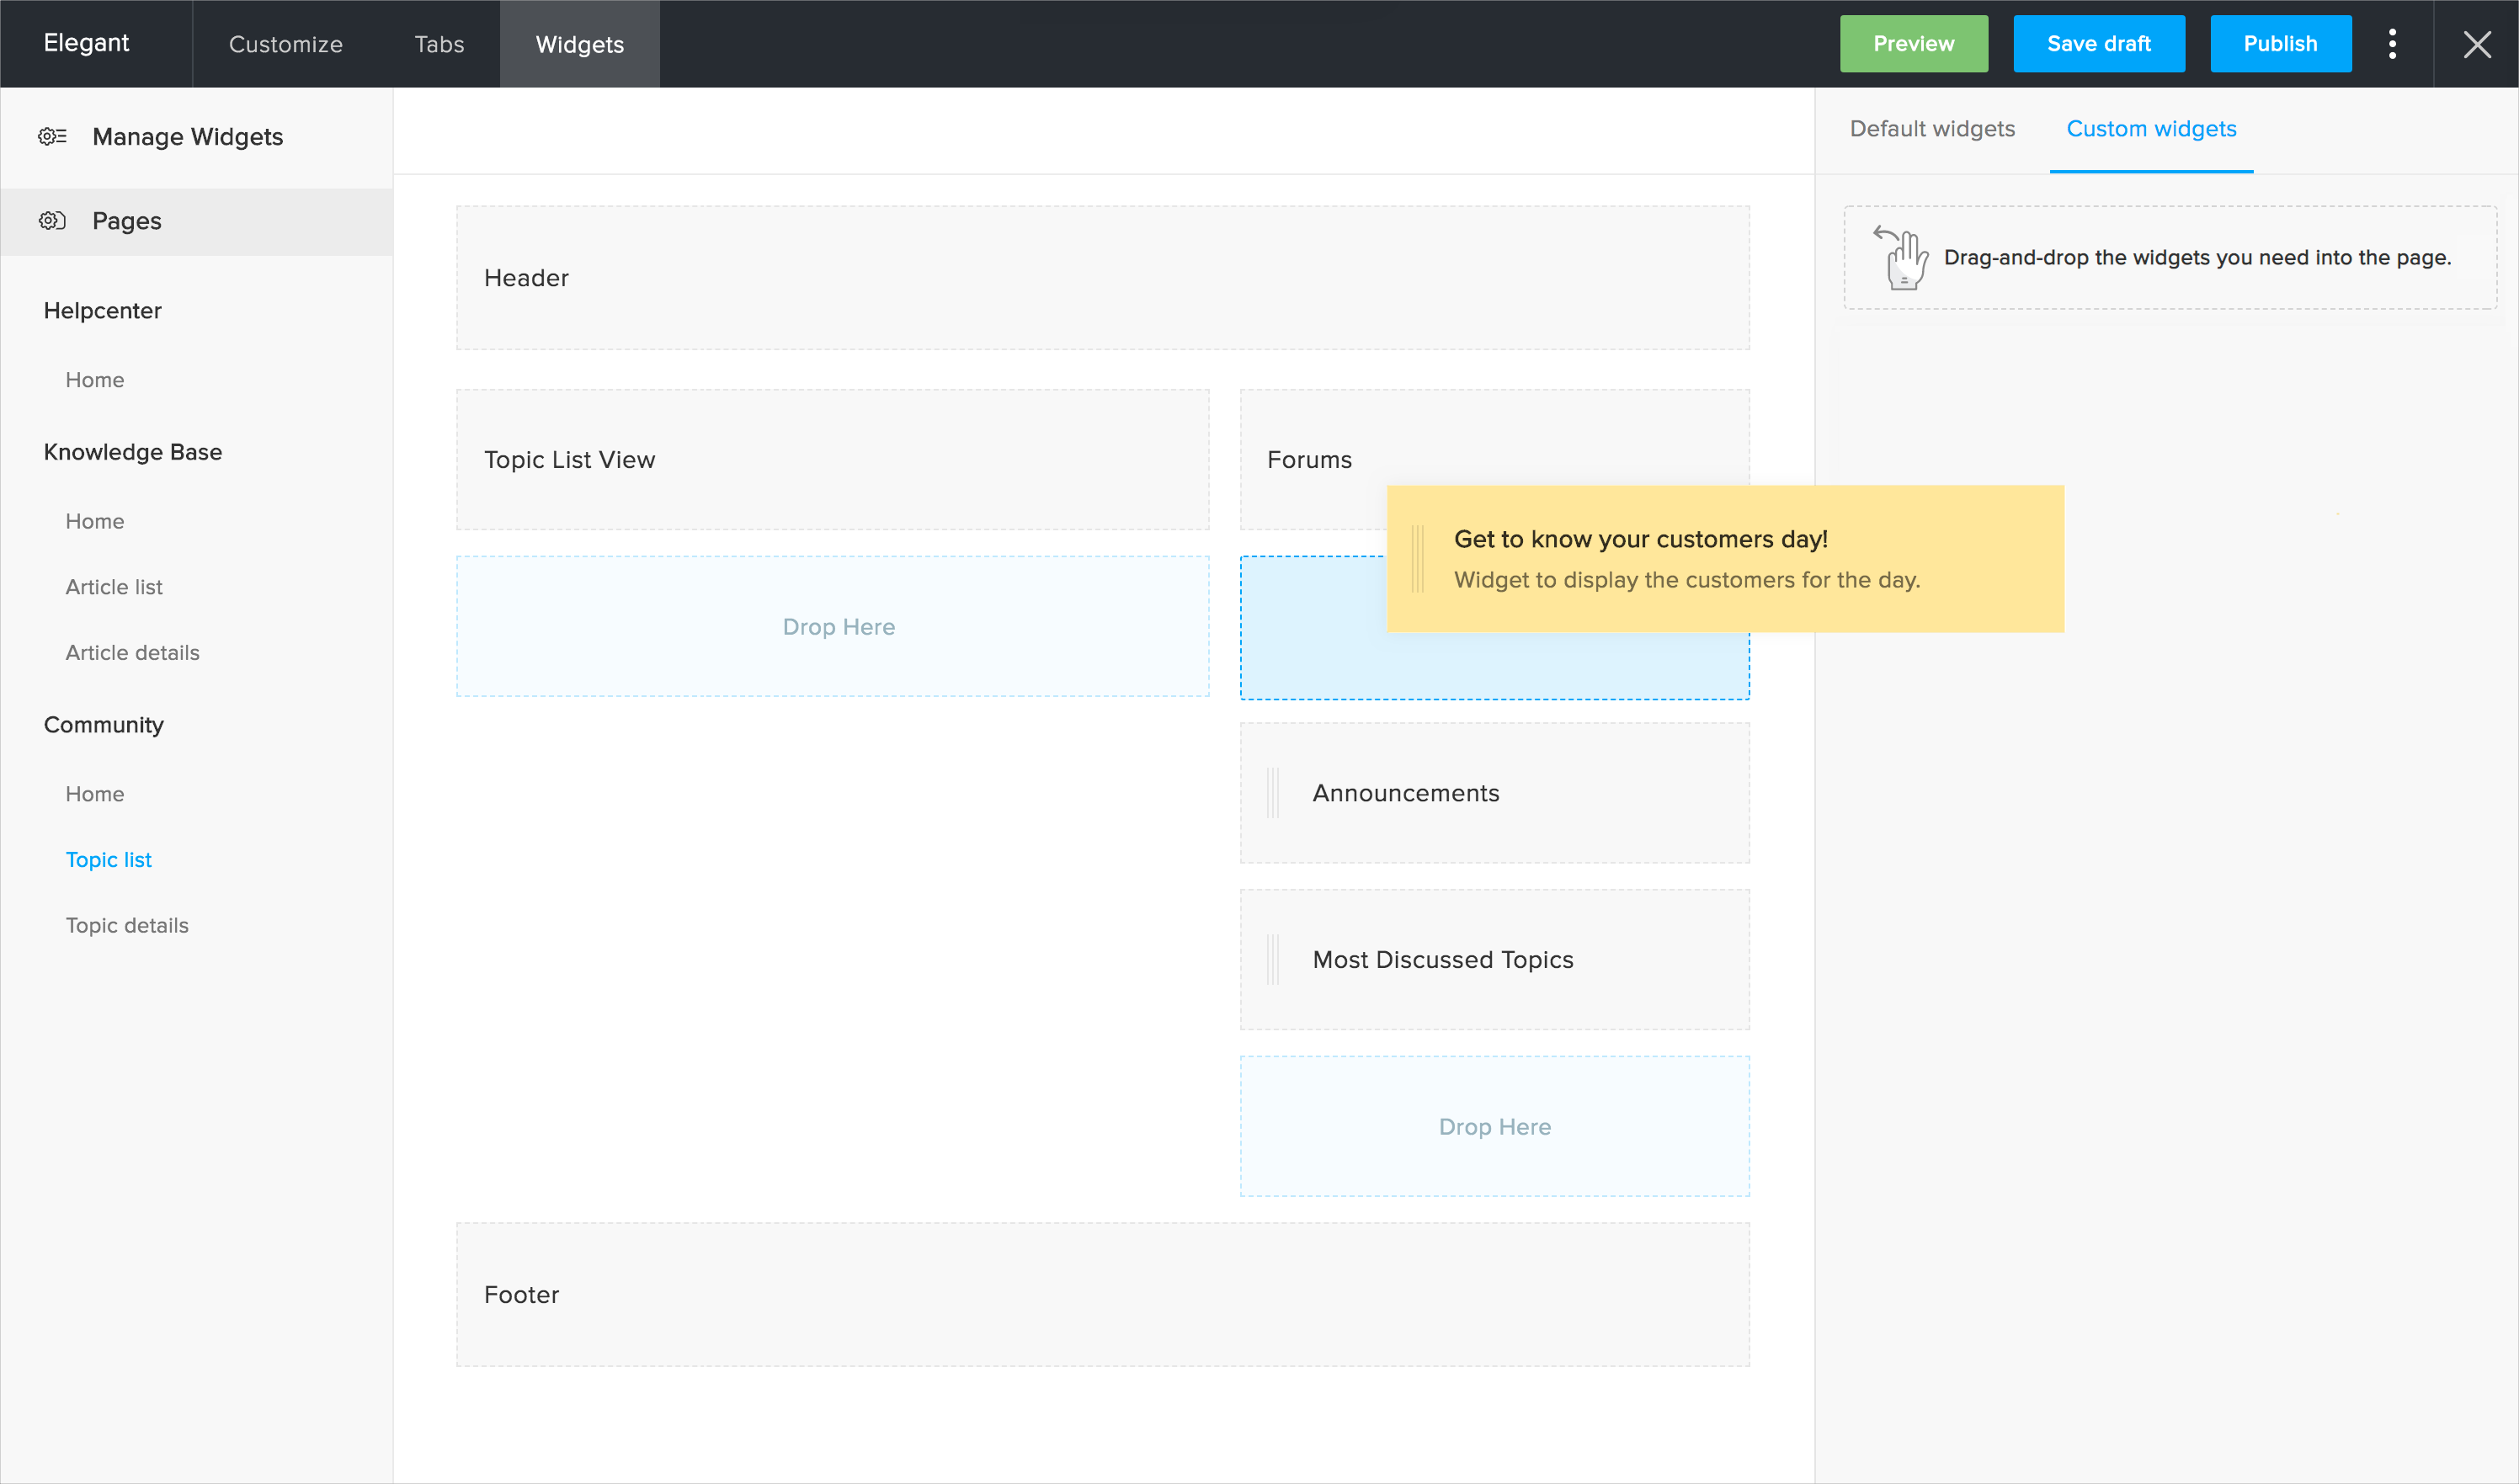Viewport: 2519px width, 1484px height.
Task: Click the Pages gear icon
Action: coord(52,221)
